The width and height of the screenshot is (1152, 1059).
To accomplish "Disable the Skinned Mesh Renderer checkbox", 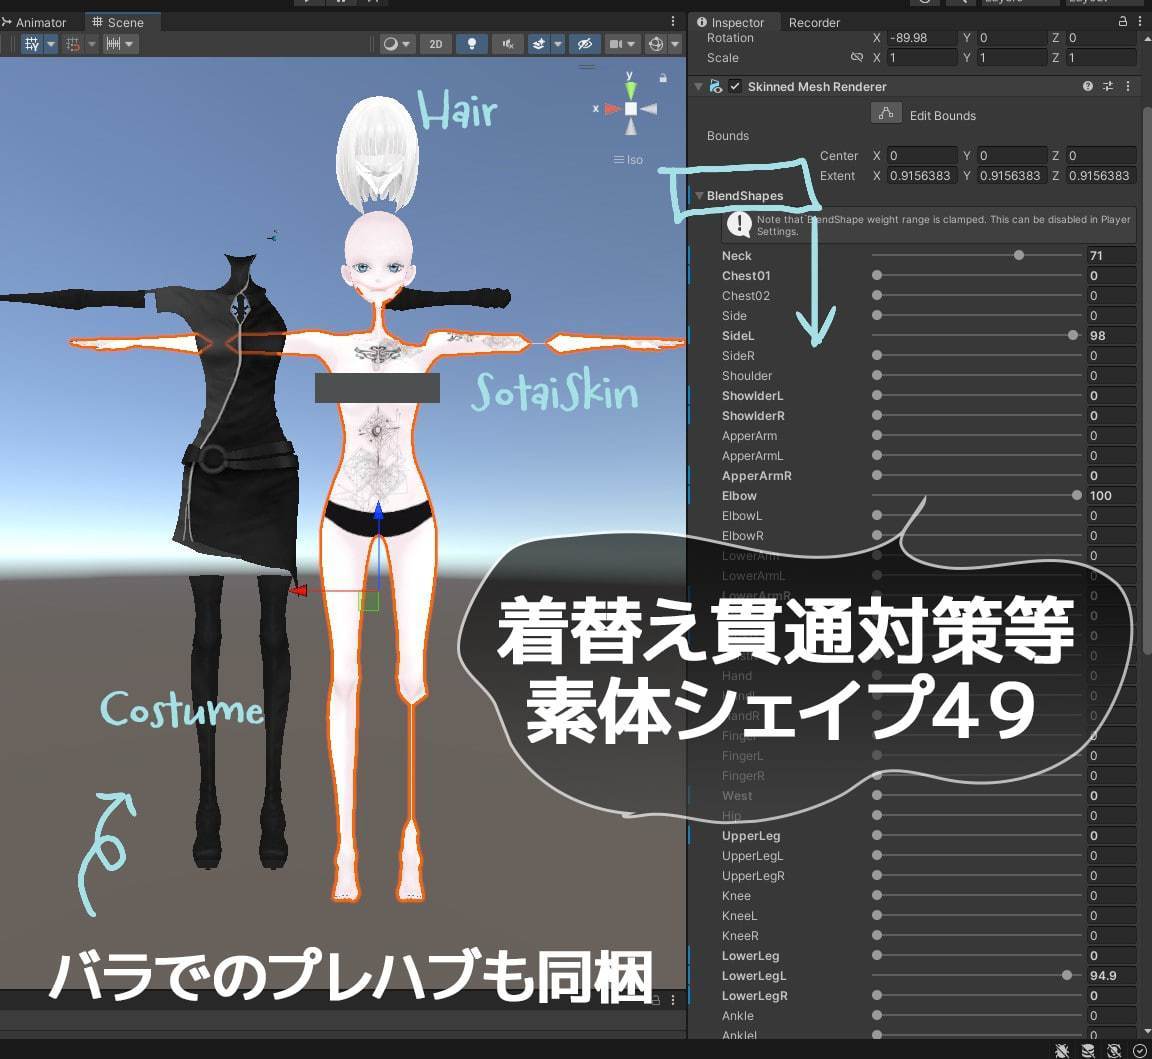I will coord(735,86).
